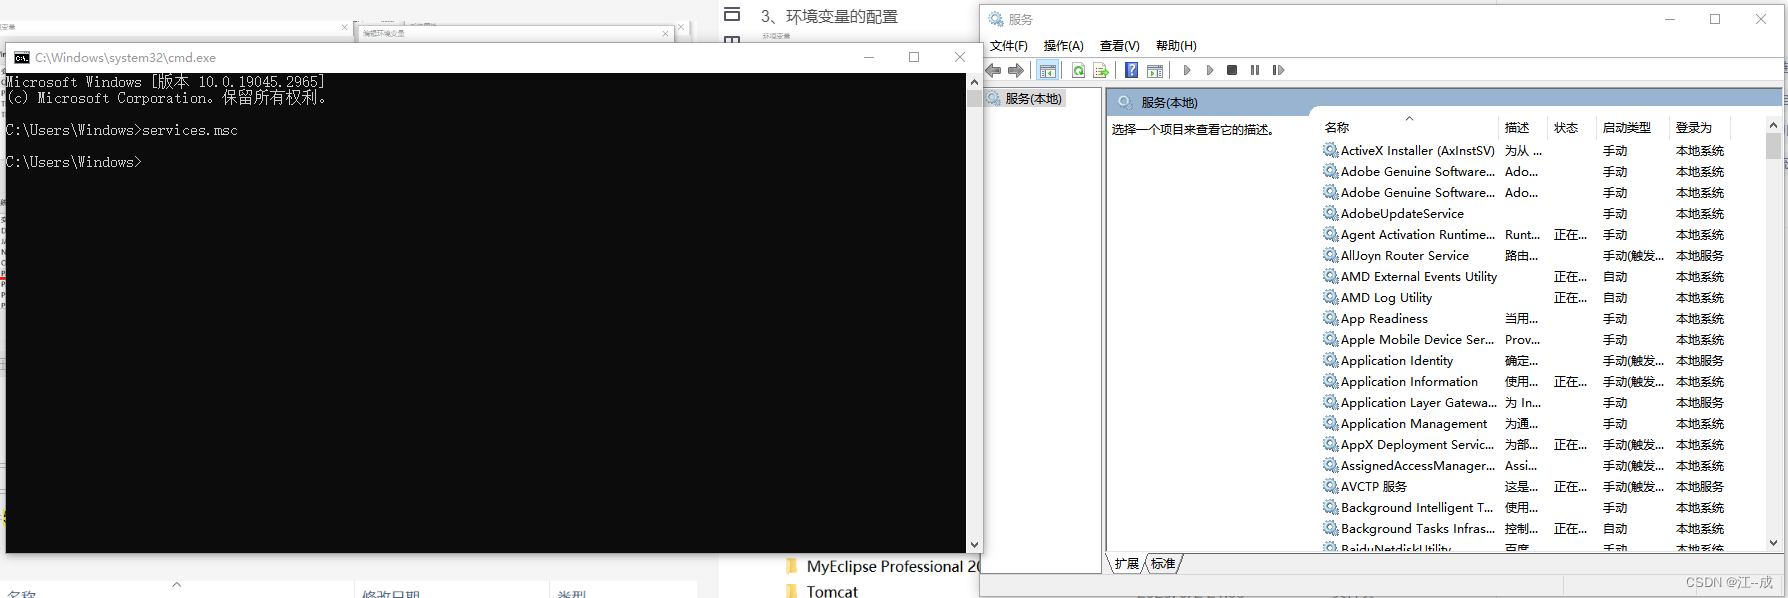The image size is (1788, 598).
Task: Click gear icon of Application Identity
Action: click(x=1330, y=360)
